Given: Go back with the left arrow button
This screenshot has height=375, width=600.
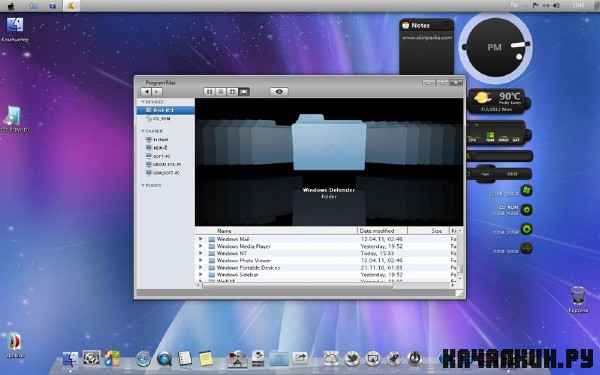Looking at the screenshot, I should click(146, 92).
